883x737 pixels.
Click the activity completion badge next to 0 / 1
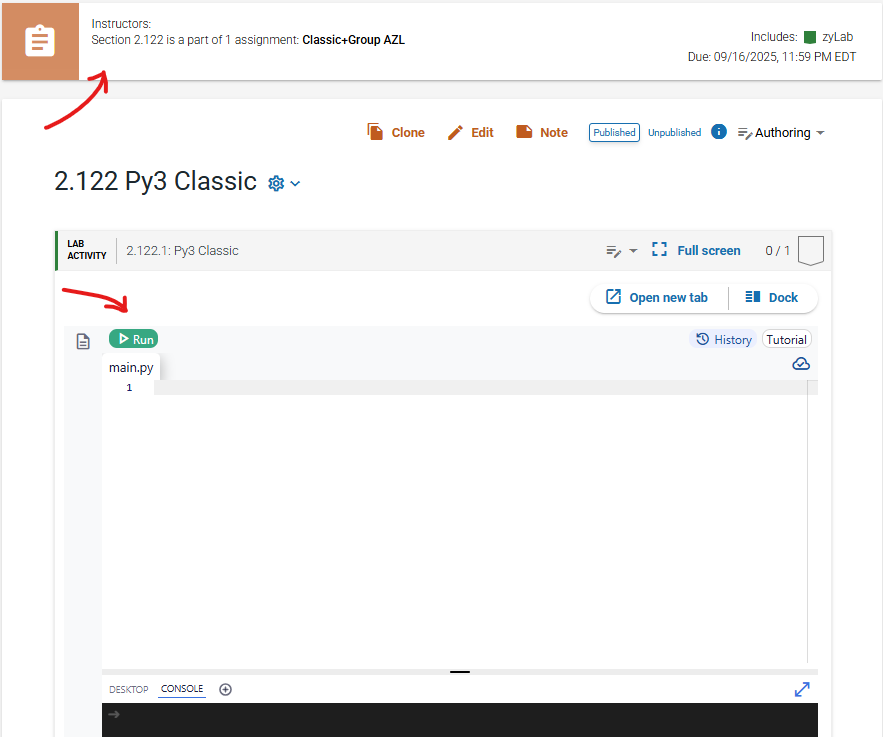tap(810, 251)
